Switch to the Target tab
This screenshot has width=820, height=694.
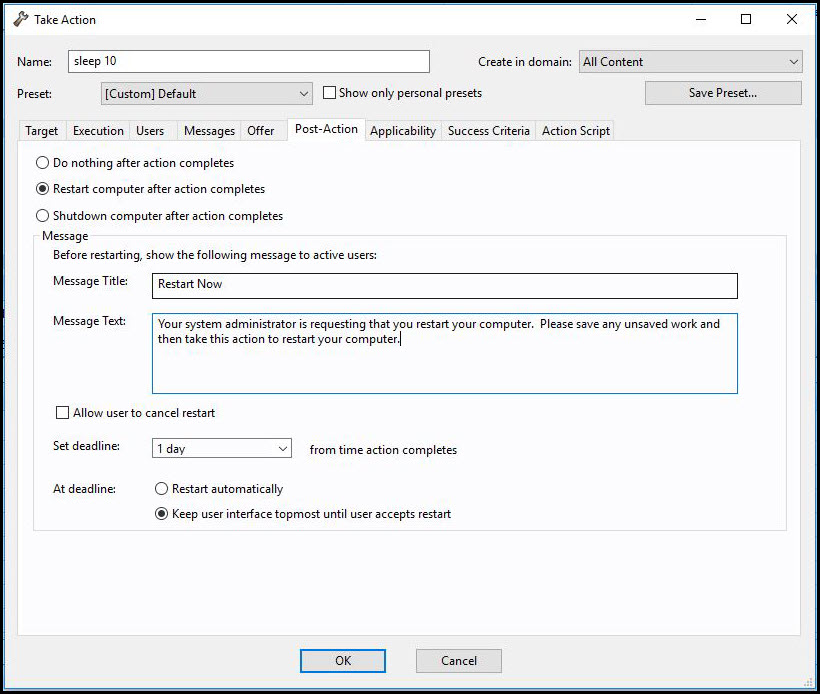point(42,131)
